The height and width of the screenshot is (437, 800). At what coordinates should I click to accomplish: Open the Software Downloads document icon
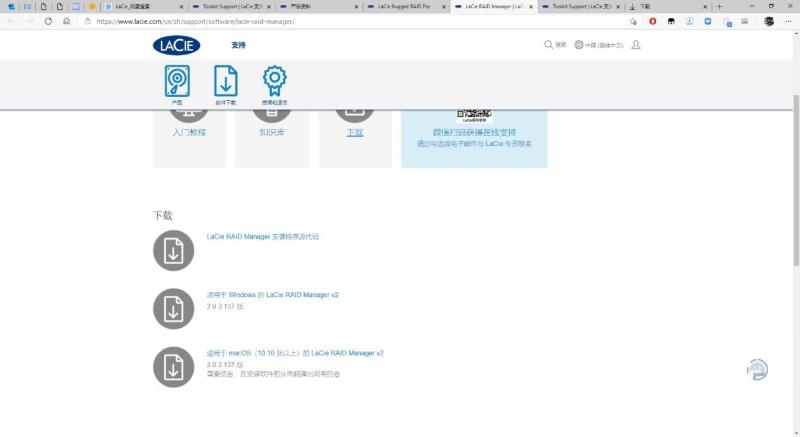point(226,81)
